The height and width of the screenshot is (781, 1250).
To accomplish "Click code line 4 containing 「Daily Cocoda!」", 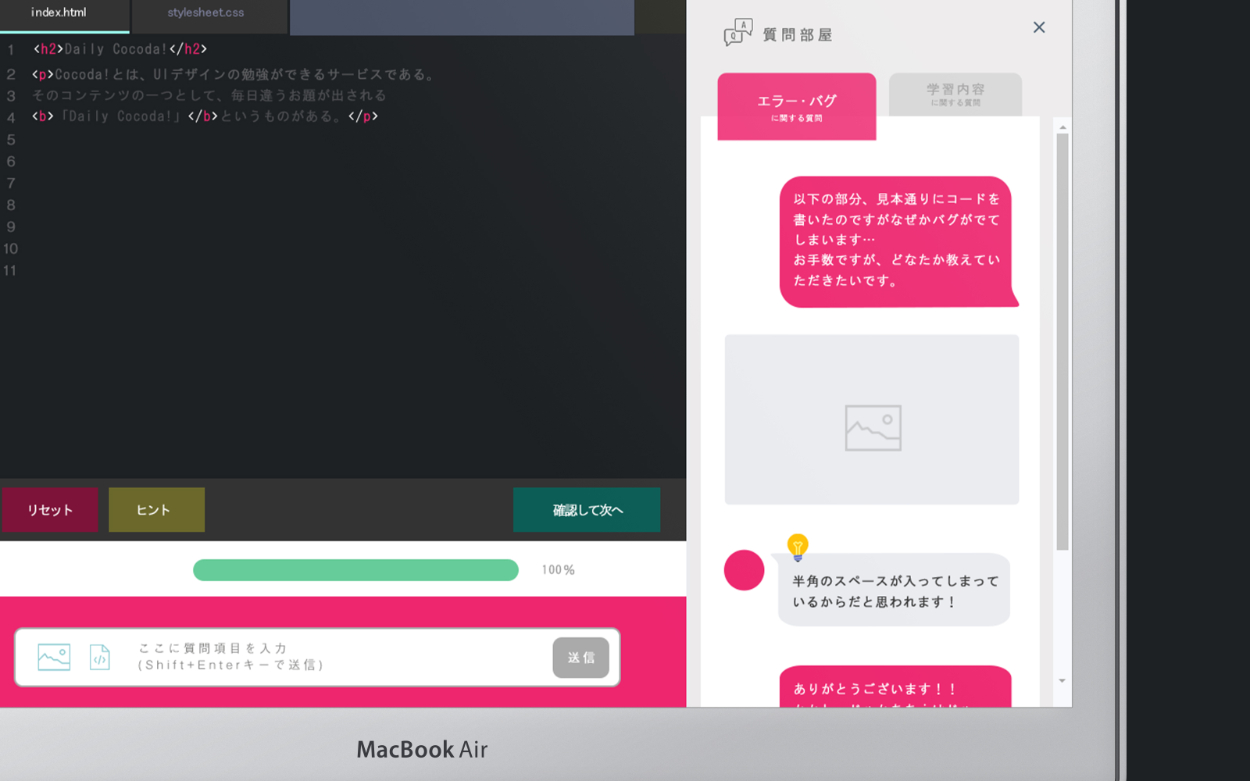I will (x=205, y=117).
